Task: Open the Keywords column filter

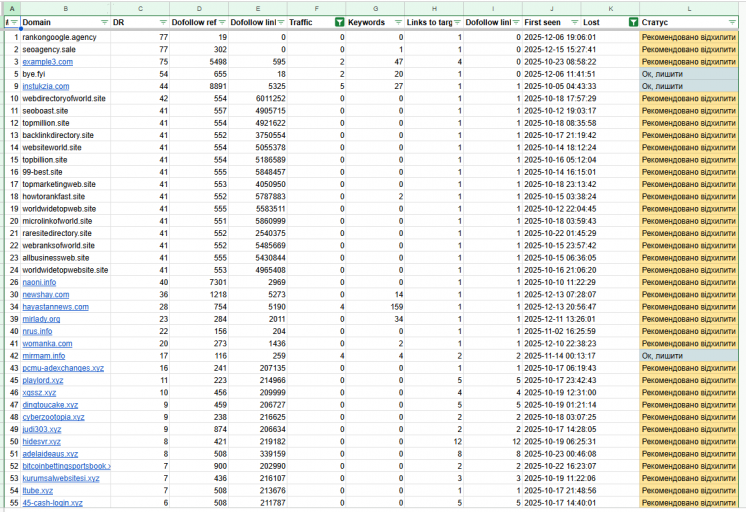Action: tap(398, 22)
